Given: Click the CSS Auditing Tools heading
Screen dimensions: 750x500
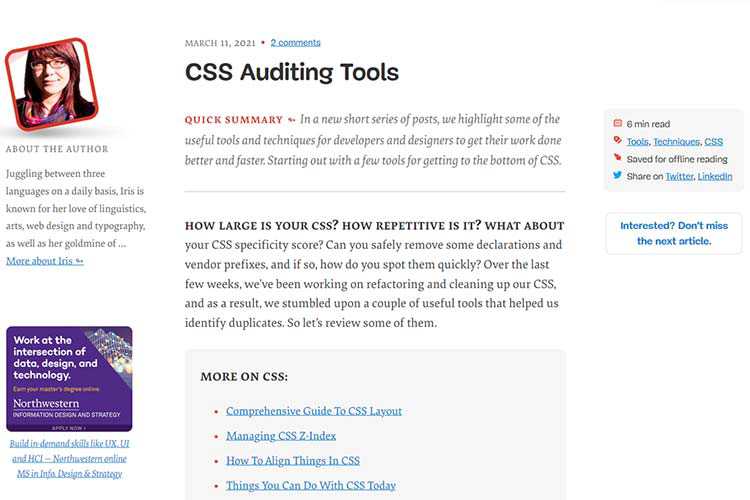Looking at the screenshot, I should pos(292,72).
